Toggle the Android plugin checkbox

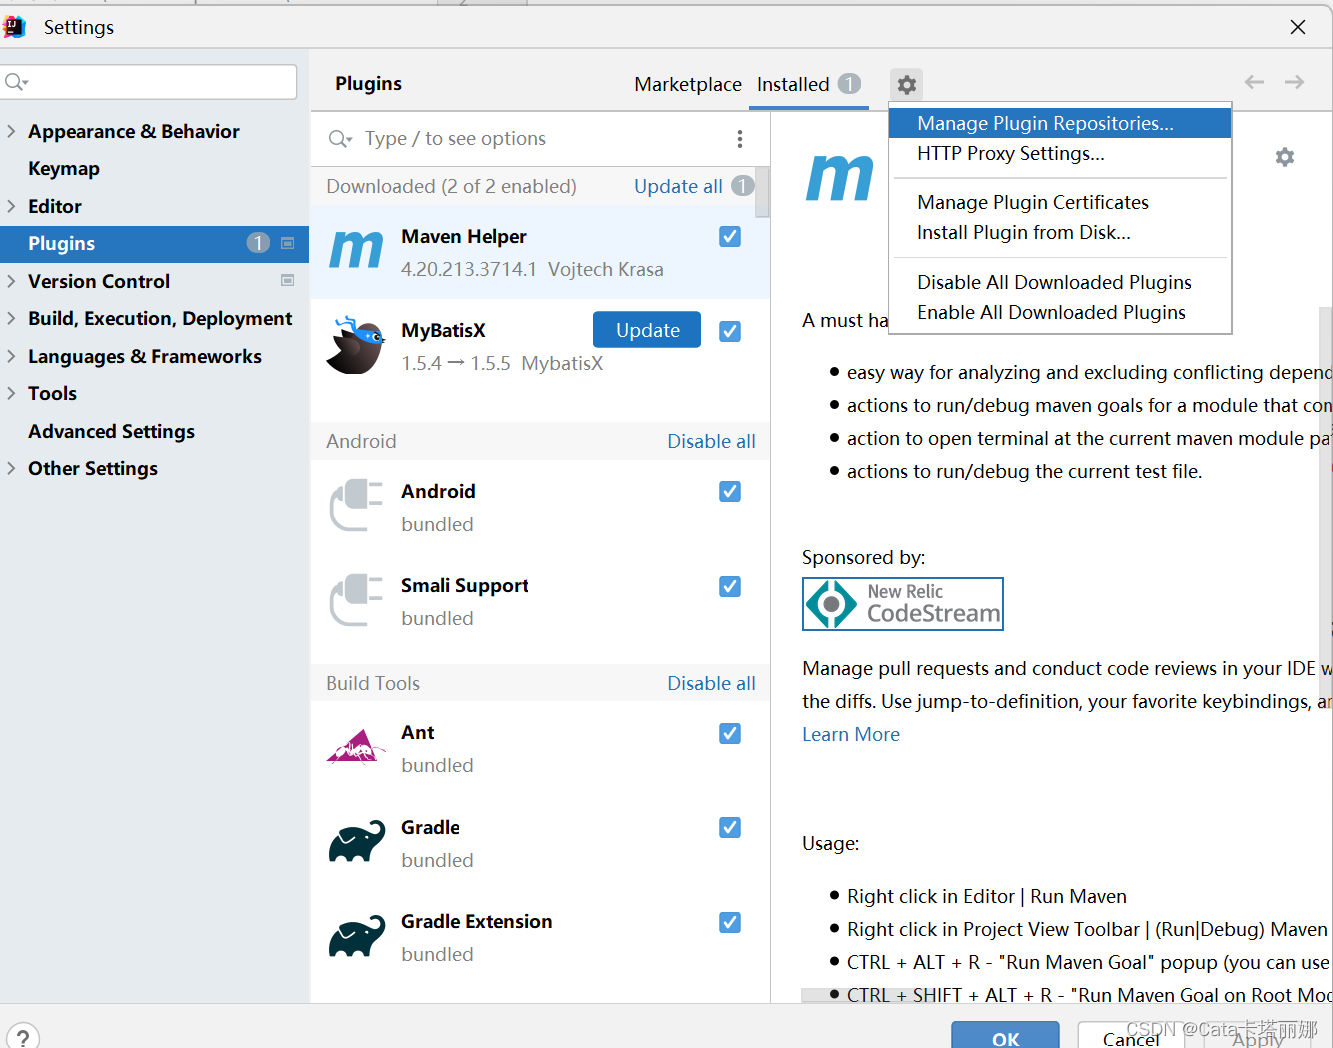pos(730,491)
